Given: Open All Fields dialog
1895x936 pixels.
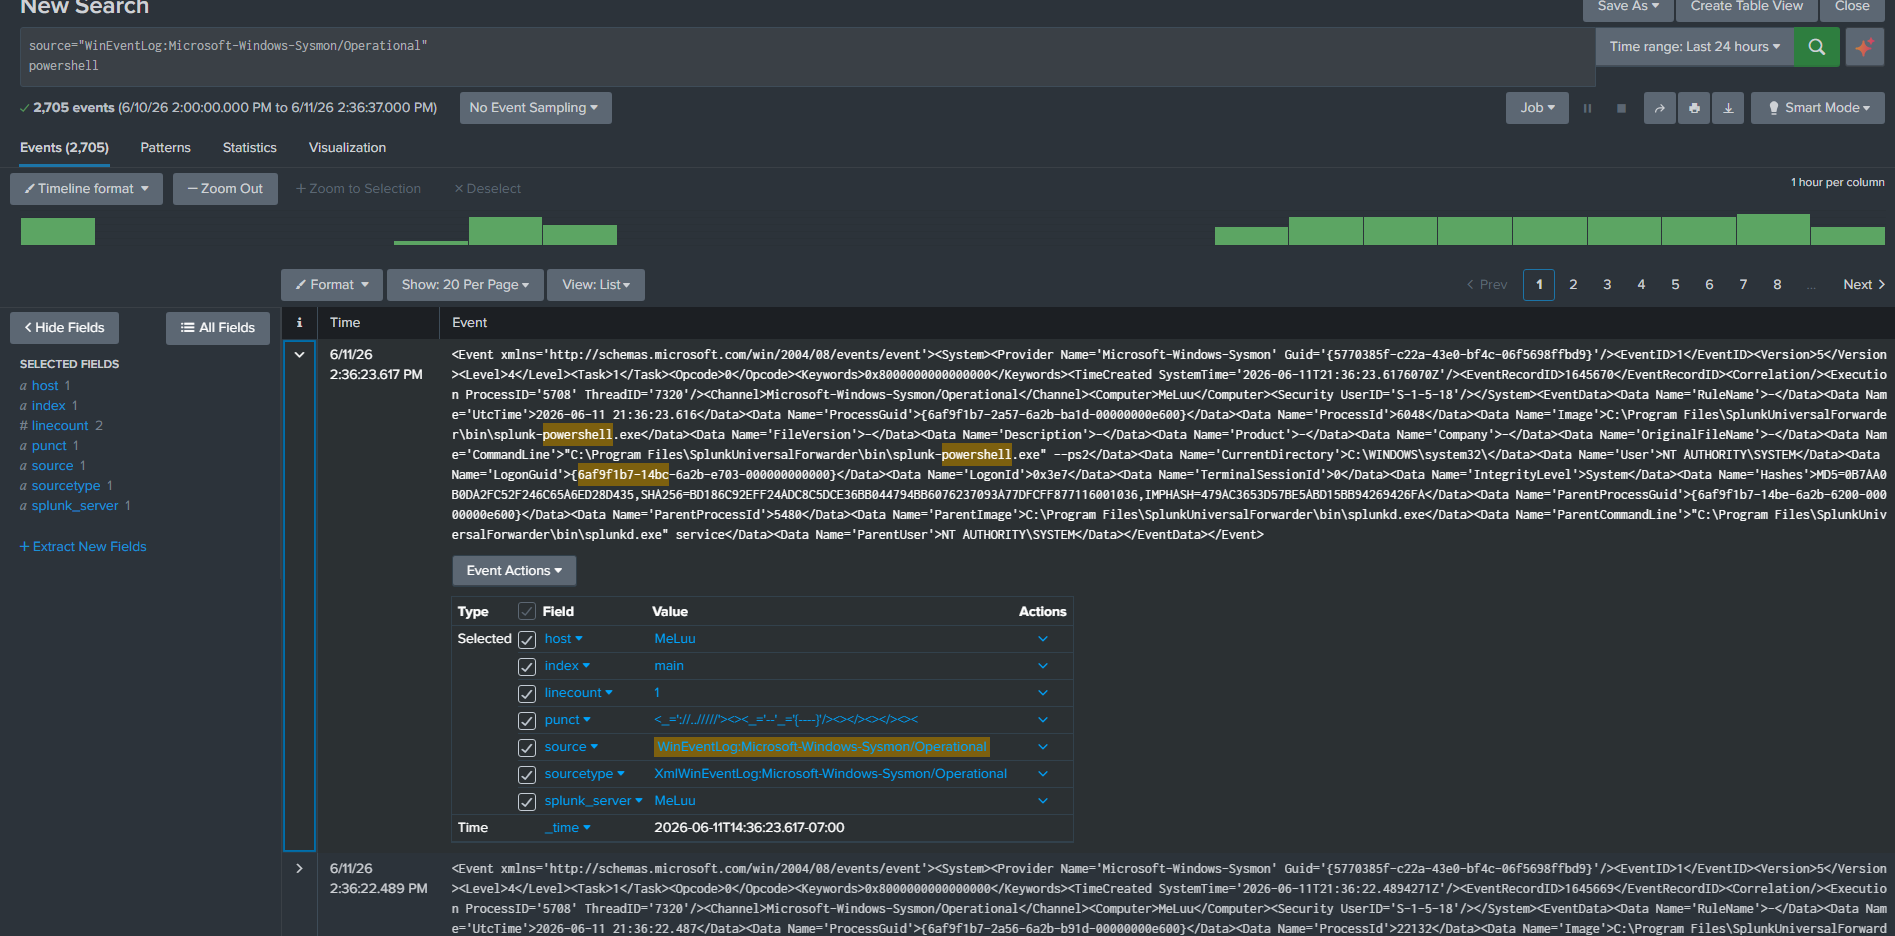Looking at the screenshot, I should 218,328.
